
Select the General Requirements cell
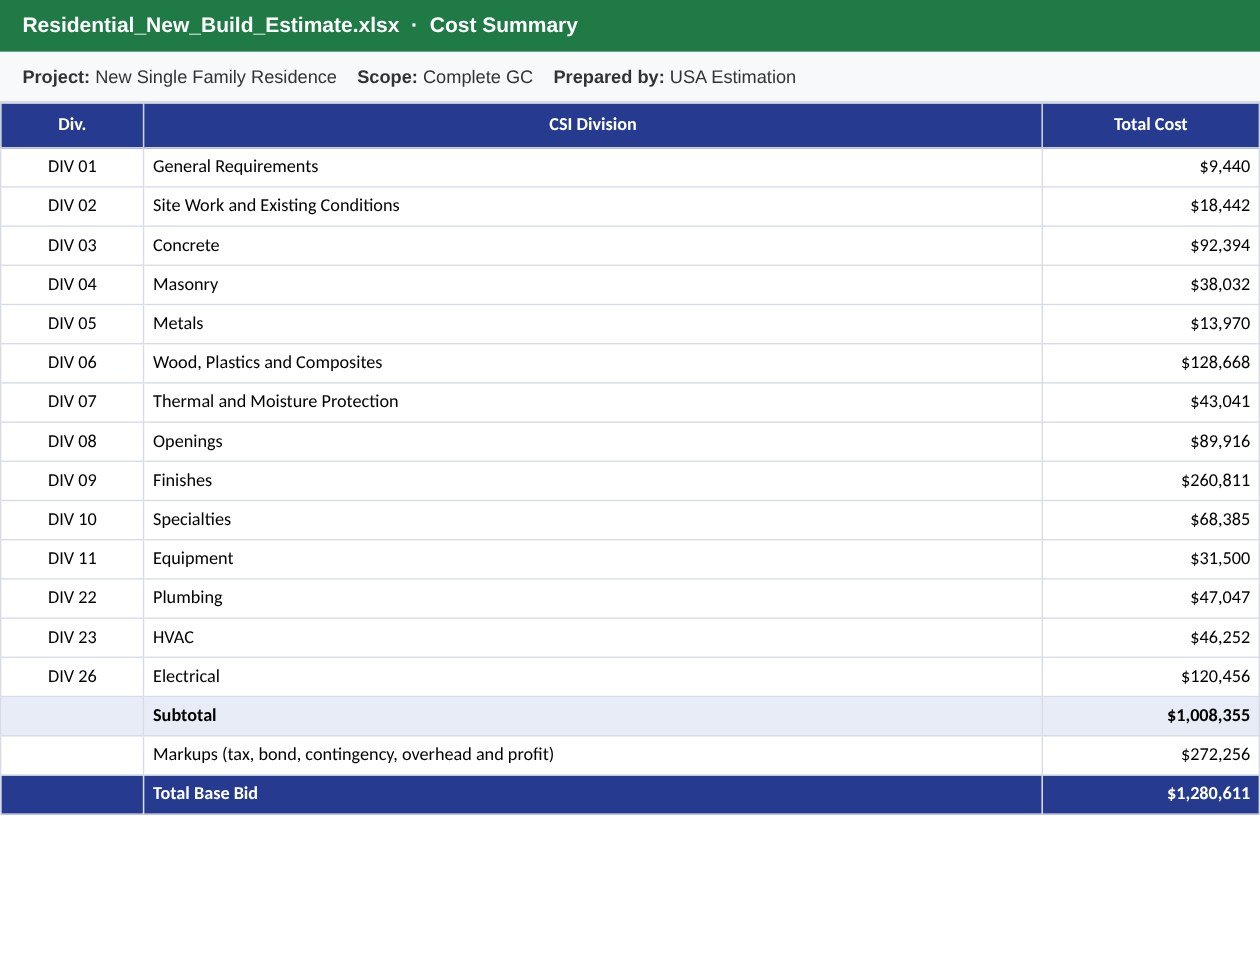[x=592, y=167]
